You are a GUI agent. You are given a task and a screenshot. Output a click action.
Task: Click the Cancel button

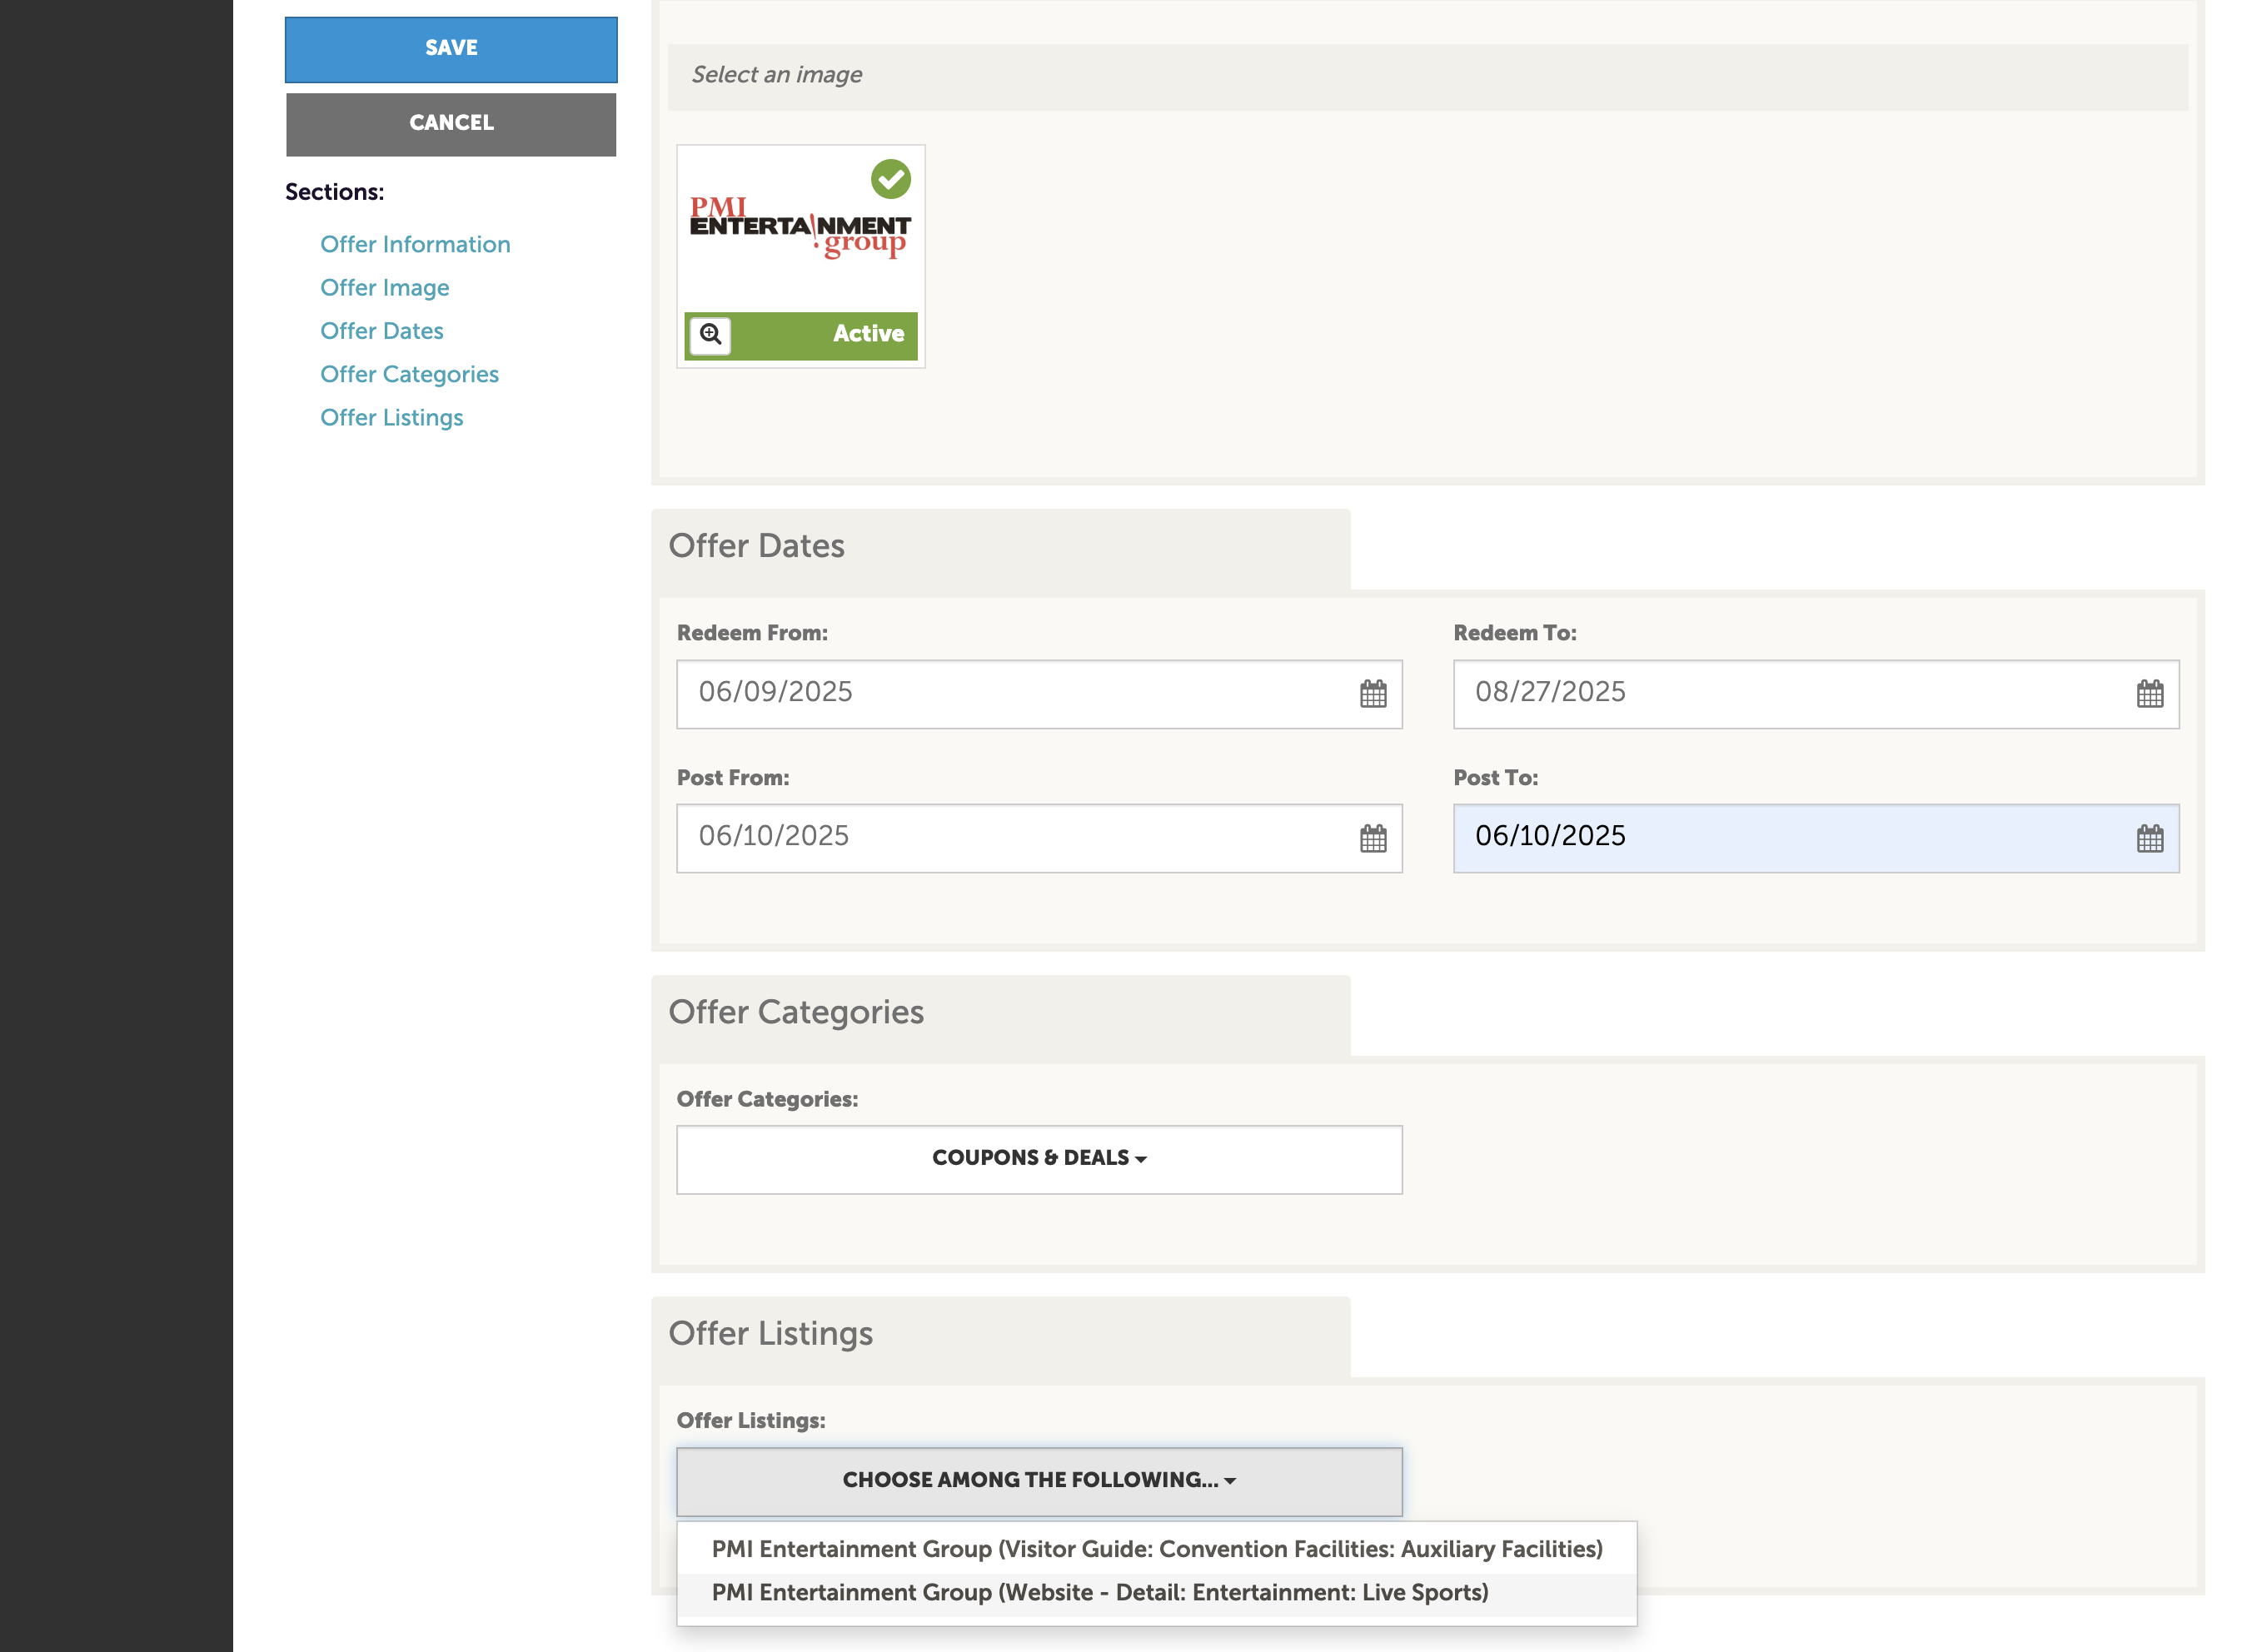[451, 124]
